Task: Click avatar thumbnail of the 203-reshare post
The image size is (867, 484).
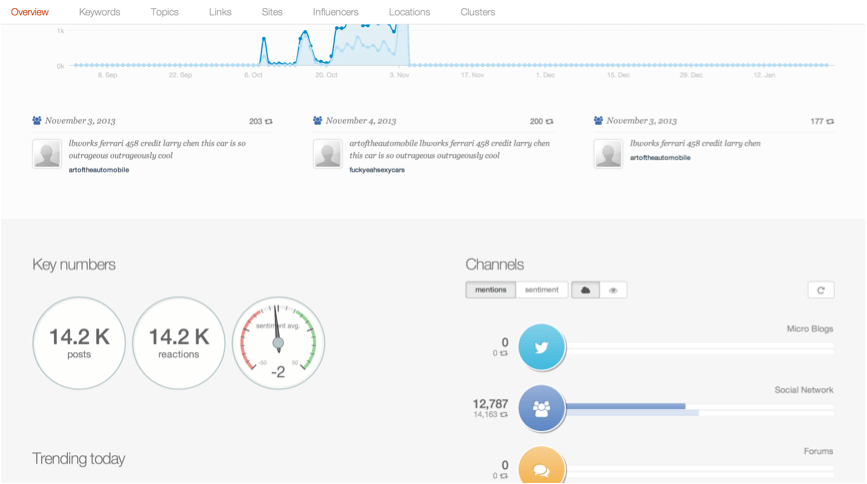Action: pyautogui.click(x=46, y=153)
